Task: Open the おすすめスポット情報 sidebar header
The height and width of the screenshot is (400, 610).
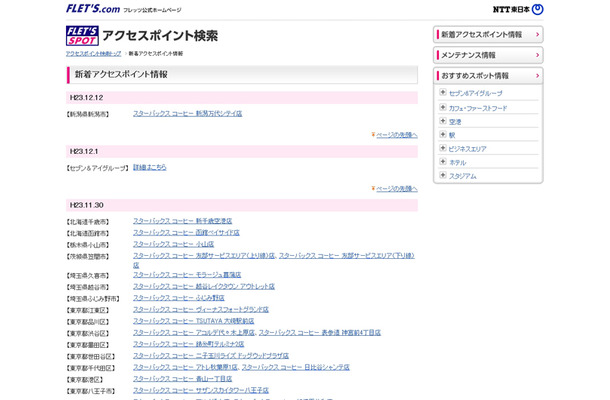Action: (488, 76)
